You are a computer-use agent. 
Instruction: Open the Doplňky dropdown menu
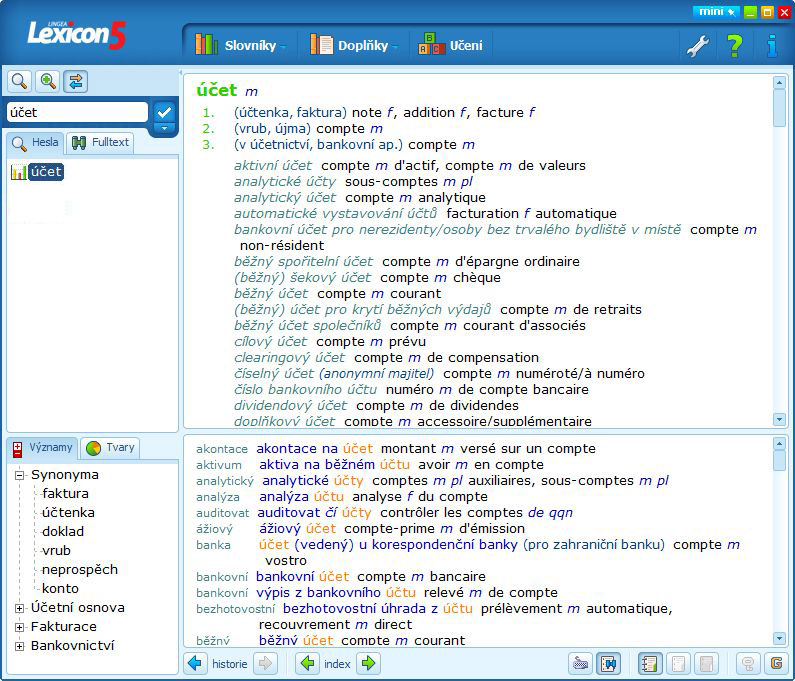(354, 46)
